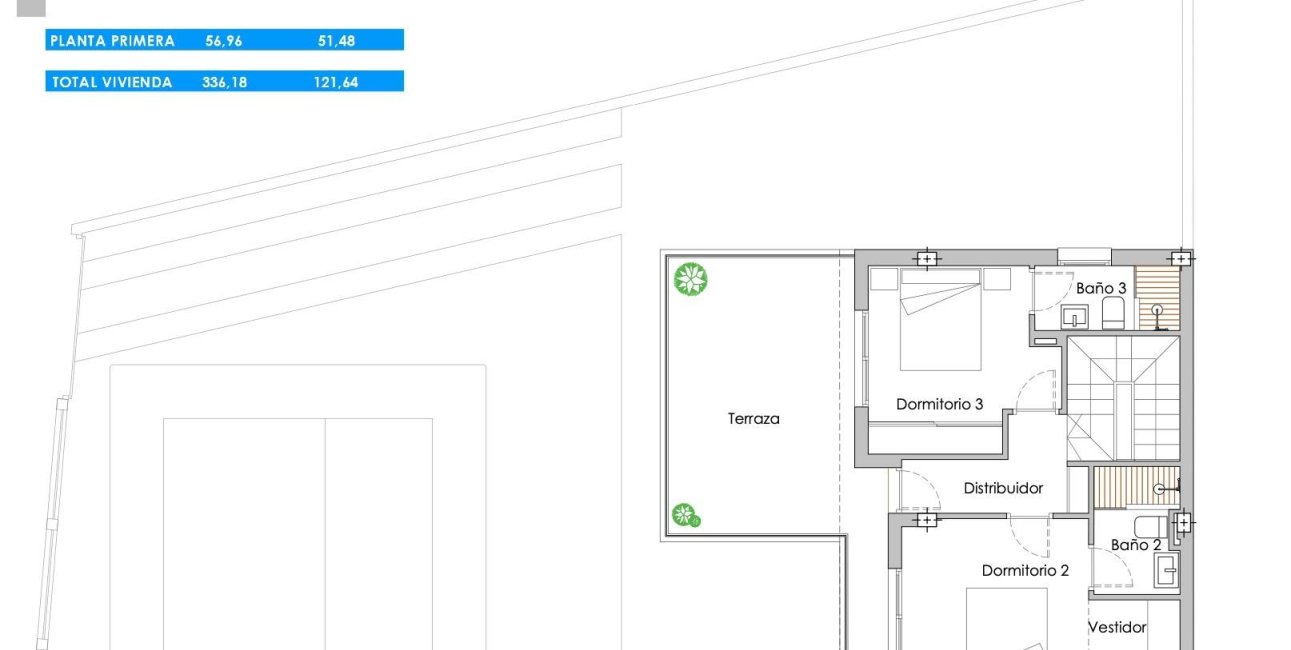The height and width of the screenshot is (650, 1291).
Task: Select the shower tray beside the Distribuidor
Action: [x=1136, y=488]
